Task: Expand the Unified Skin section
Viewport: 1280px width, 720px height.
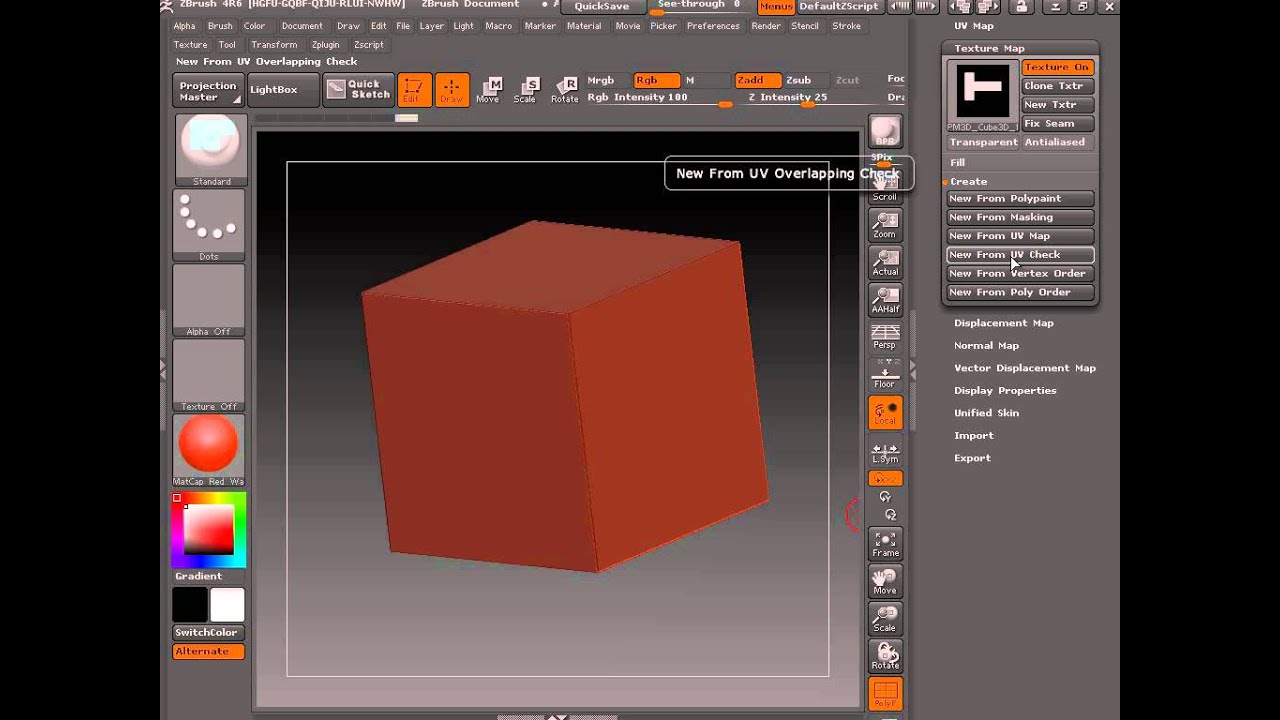Action: click(x=986, y=413)
